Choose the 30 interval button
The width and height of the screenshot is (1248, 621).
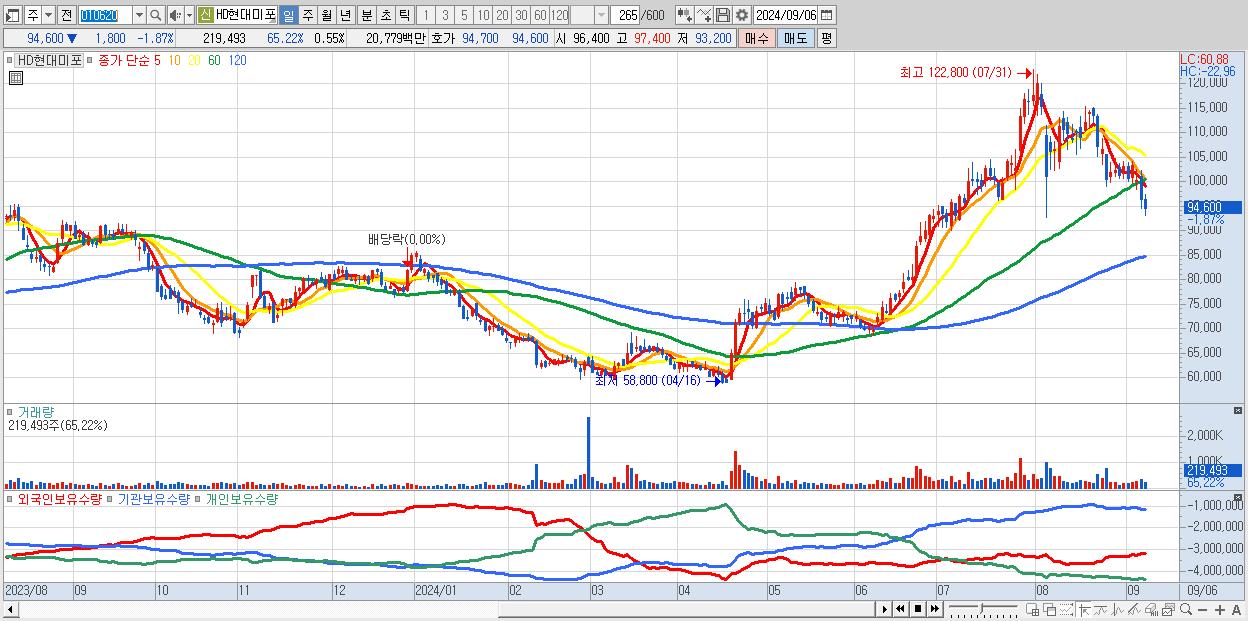[521, 15]
